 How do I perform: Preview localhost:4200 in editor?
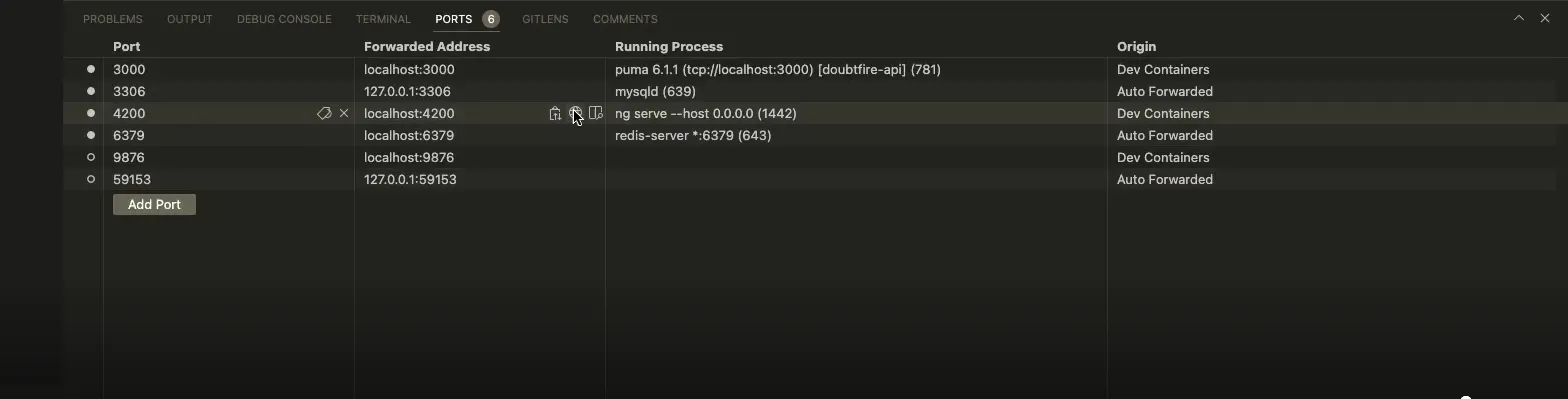[x=596, y=113]
